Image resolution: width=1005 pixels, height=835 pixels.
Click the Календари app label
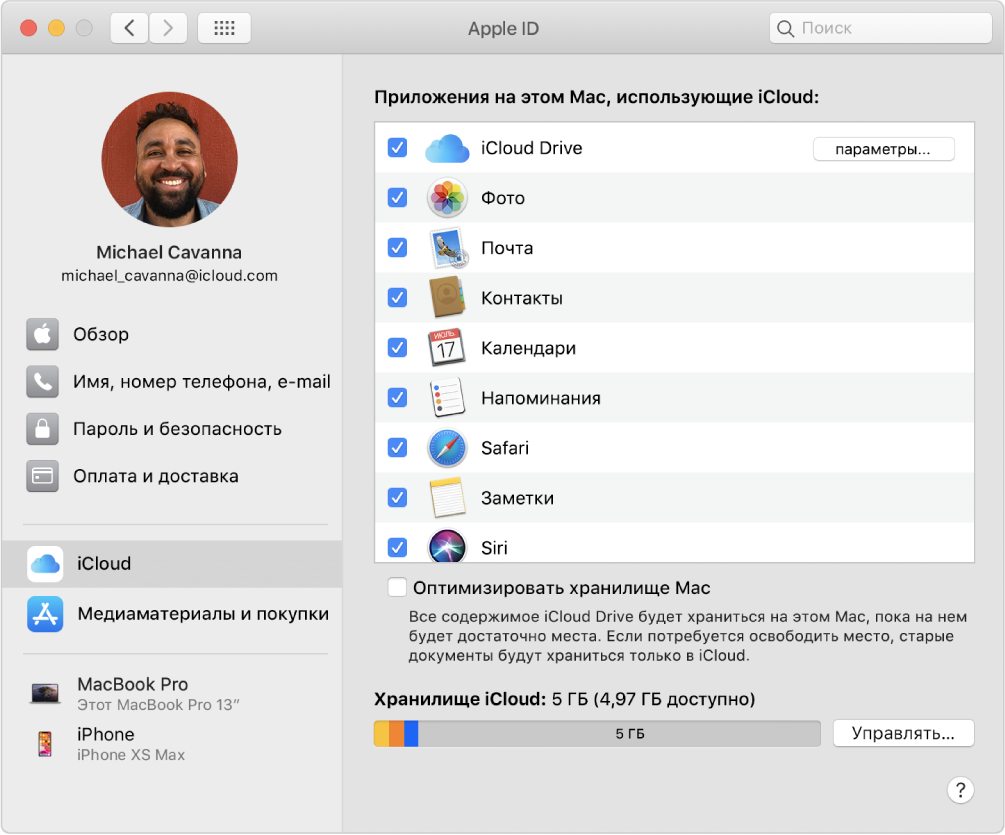point(529,348)
